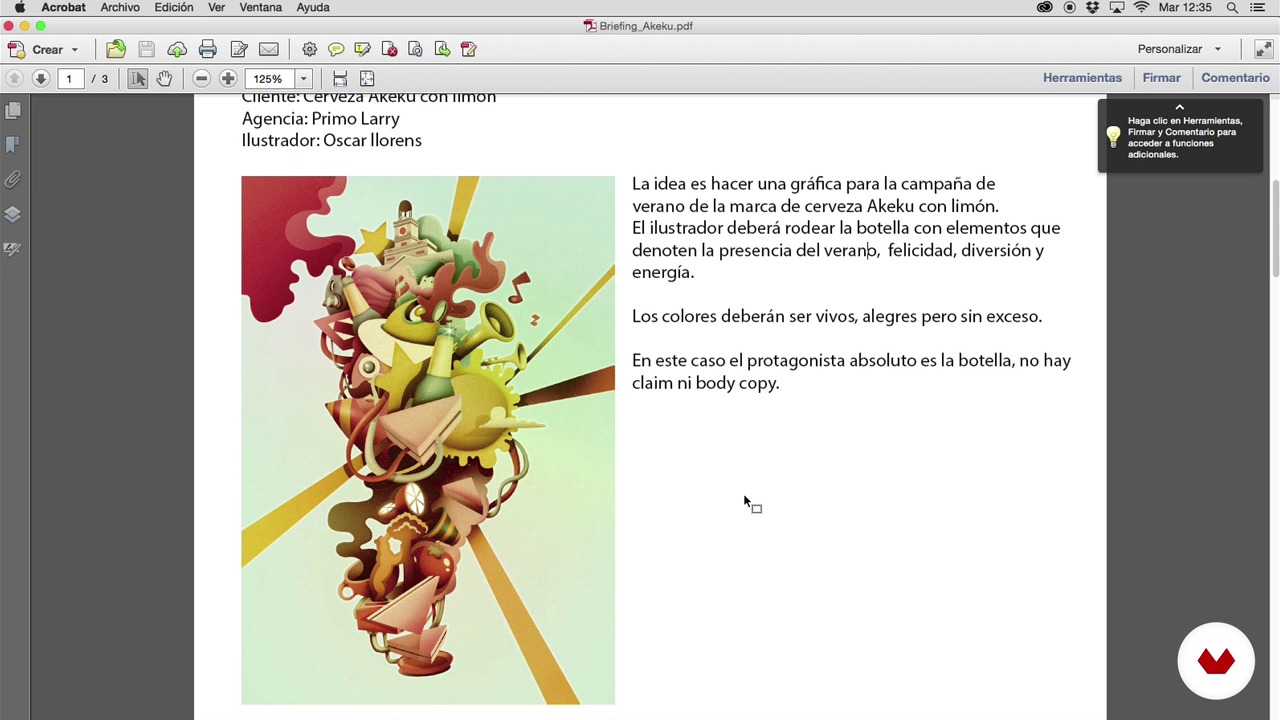The image size is (1280, 720).
Task: Click the 125% zoom value field
Action: [x=268, y=78]
